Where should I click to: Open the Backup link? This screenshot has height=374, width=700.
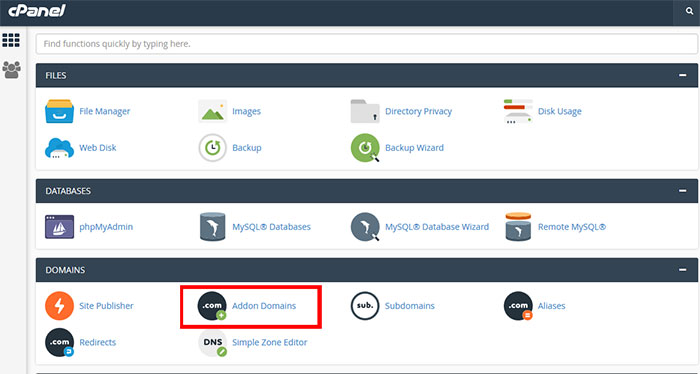[247, 148]
